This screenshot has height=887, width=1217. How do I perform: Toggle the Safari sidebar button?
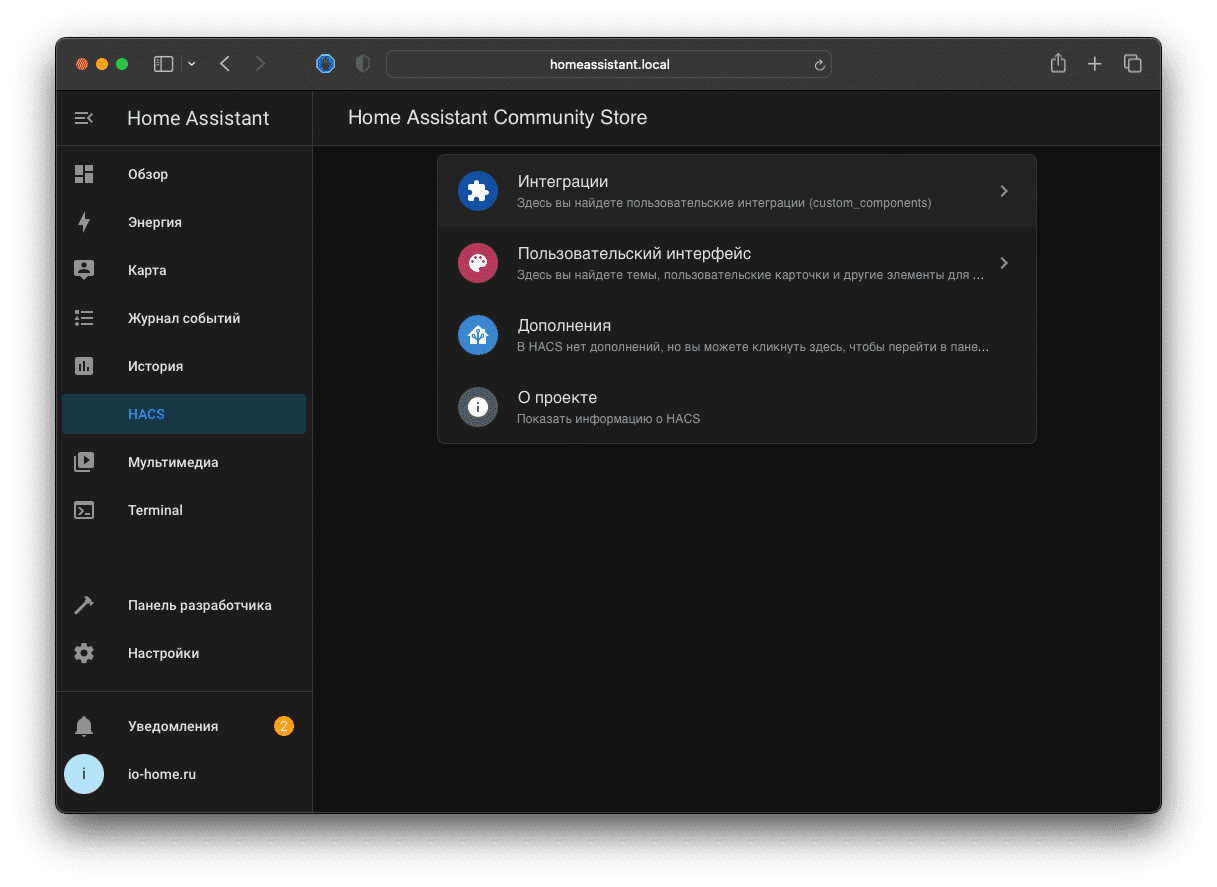tap(164, 64)
